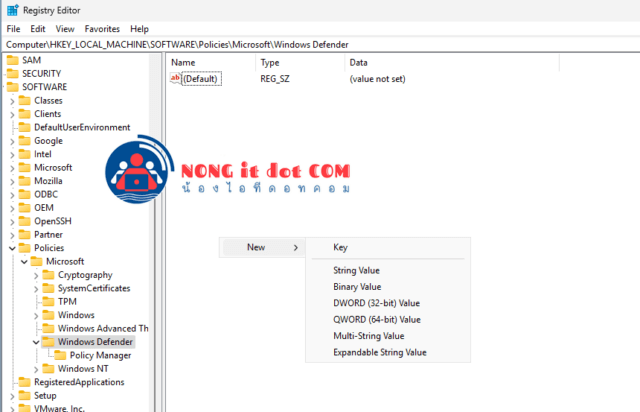
Task: Select the Policies folder icon
Action: pyautogui.click(x=24, y=248)
